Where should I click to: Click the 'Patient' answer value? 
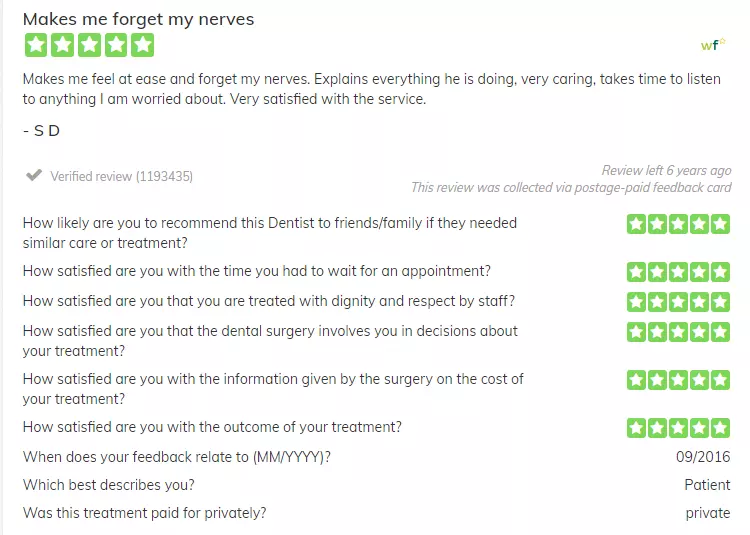click(x=707, y=485)
